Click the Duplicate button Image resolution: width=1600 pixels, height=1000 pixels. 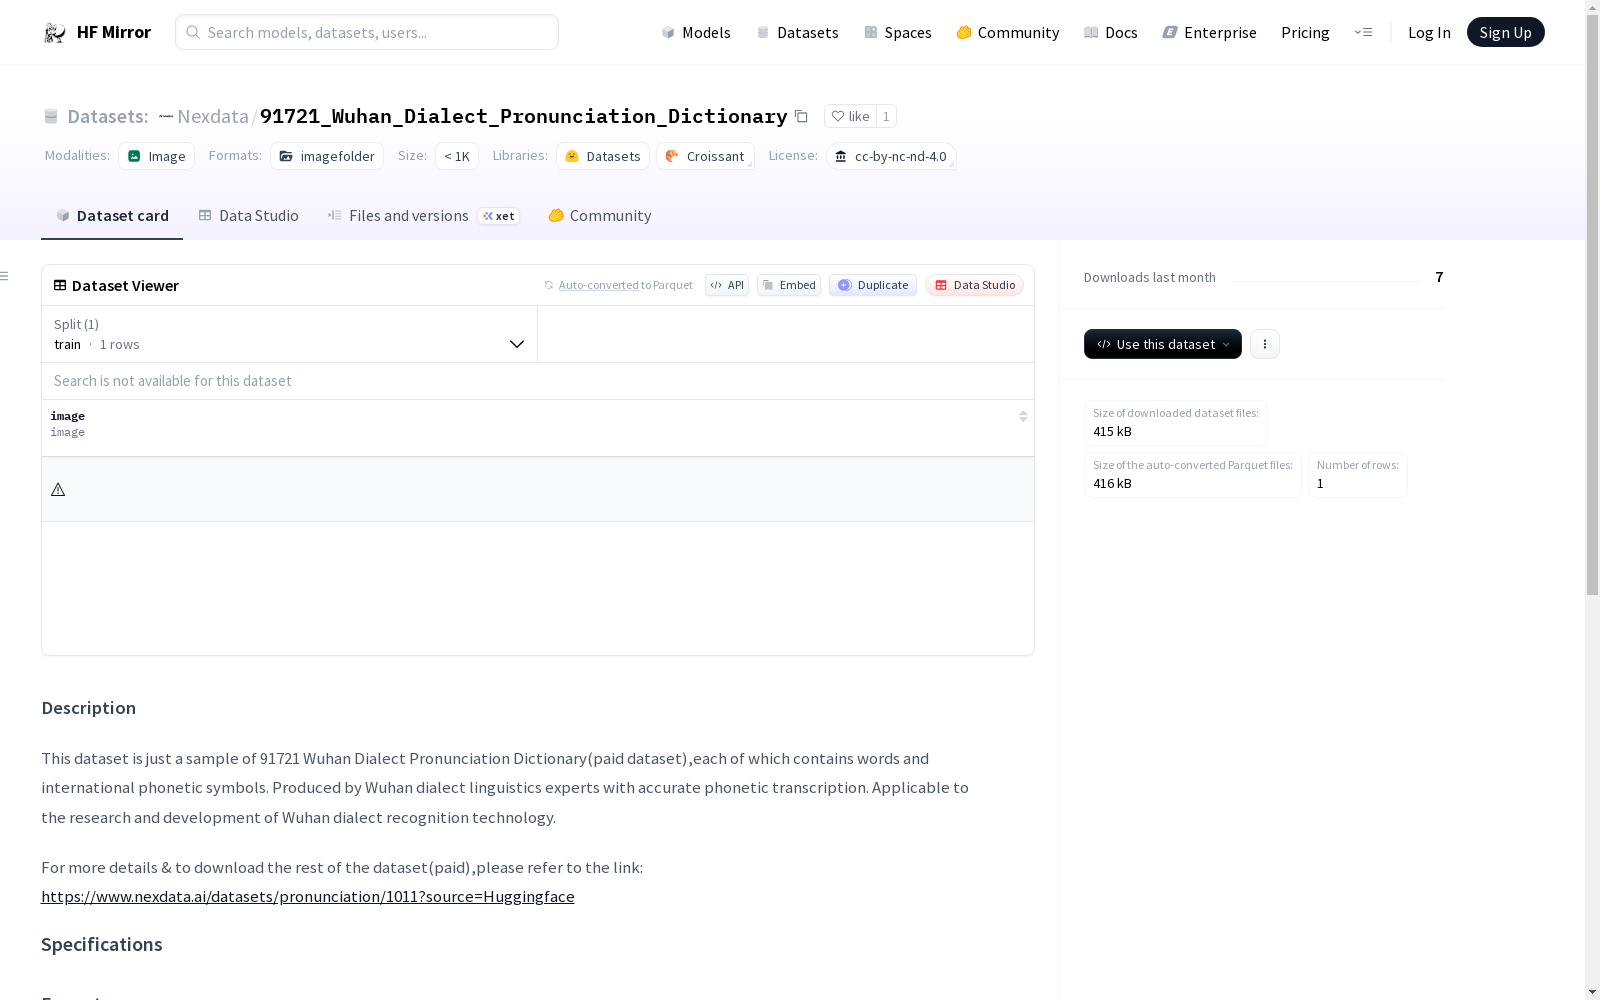873,285
